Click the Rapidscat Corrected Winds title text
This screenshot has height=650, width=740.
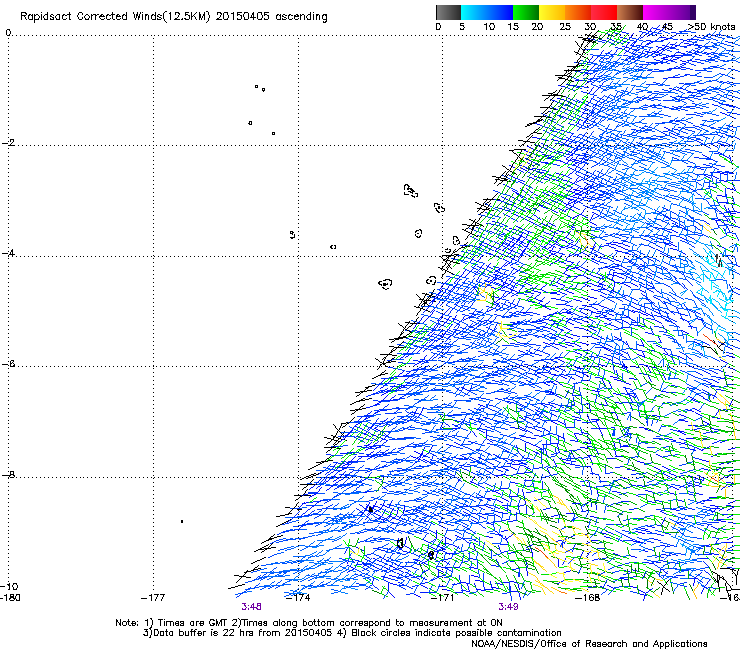[174, 17]
